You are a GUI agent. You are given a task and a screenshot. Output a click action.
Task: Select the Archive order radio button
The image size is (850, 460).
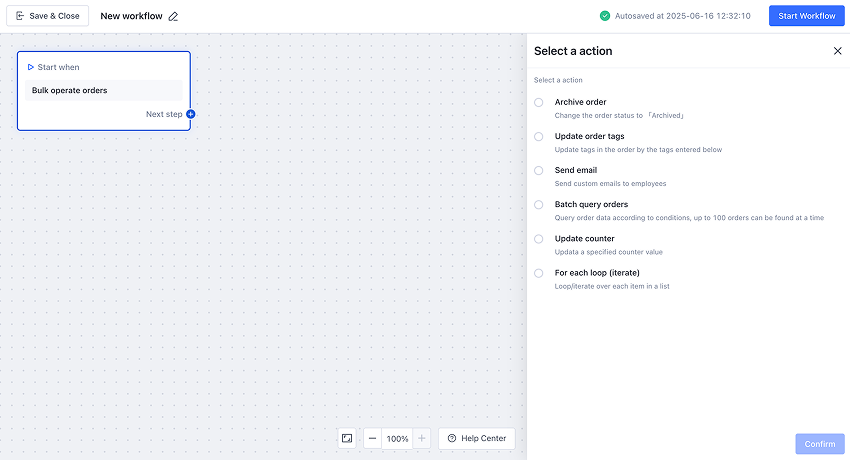click(x=539, y=102)
